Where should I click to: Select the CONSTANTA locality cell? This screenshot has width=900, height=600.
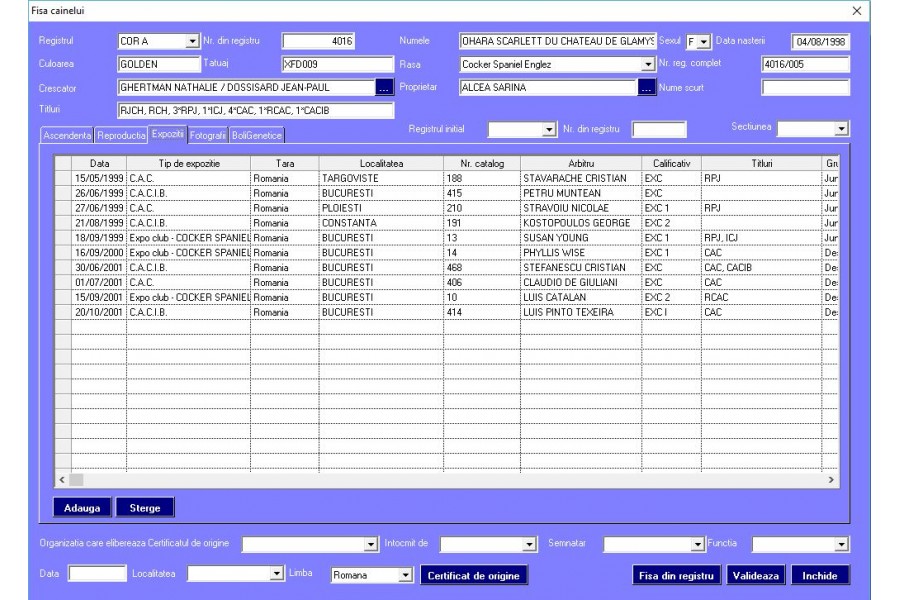tap(381, 223)
